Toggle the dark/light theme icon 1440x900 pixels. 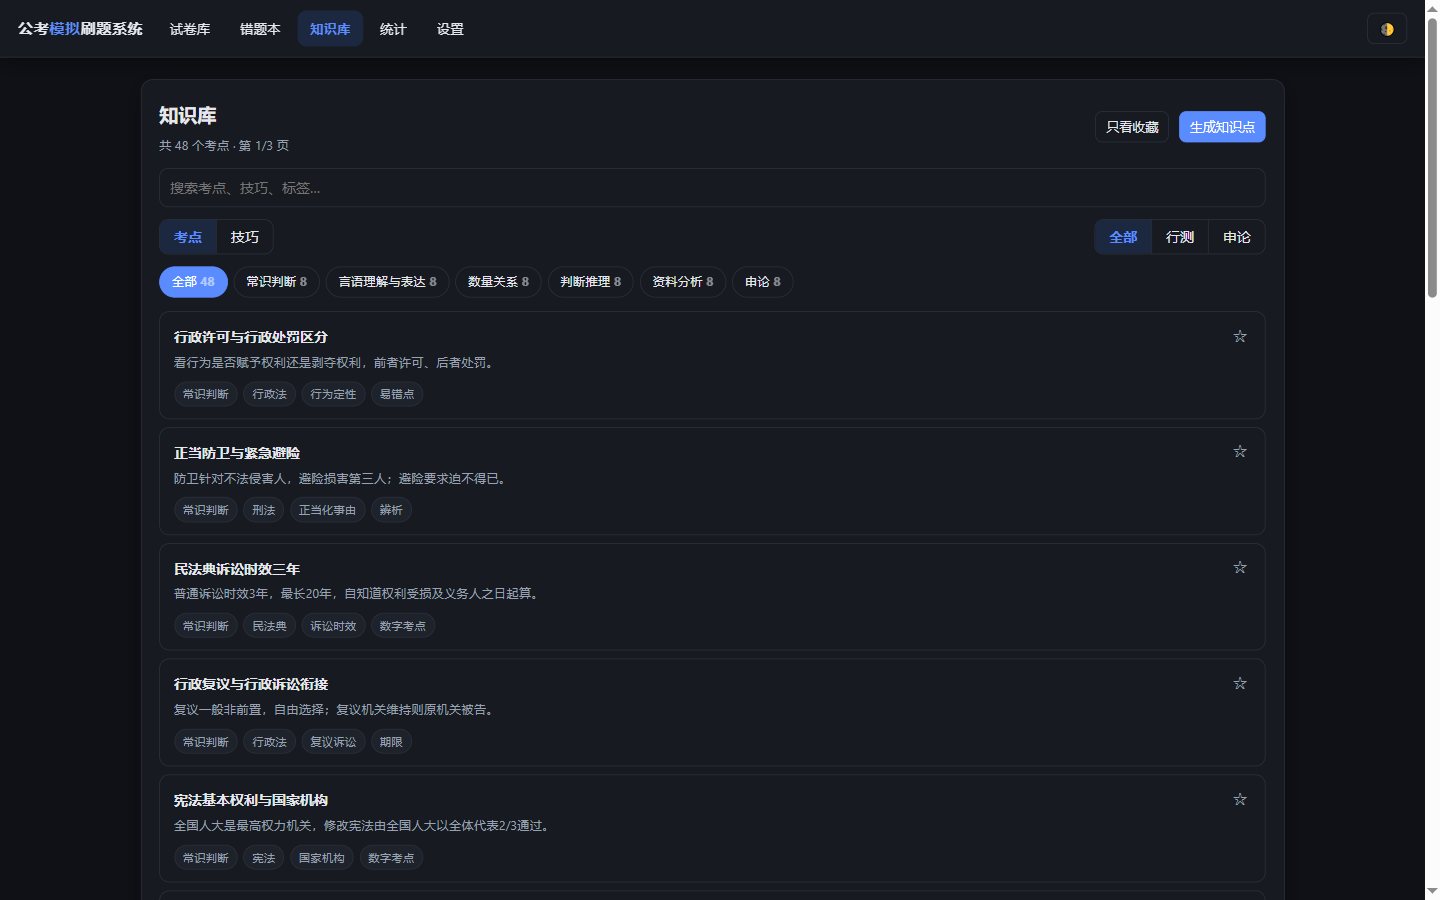1386,29
